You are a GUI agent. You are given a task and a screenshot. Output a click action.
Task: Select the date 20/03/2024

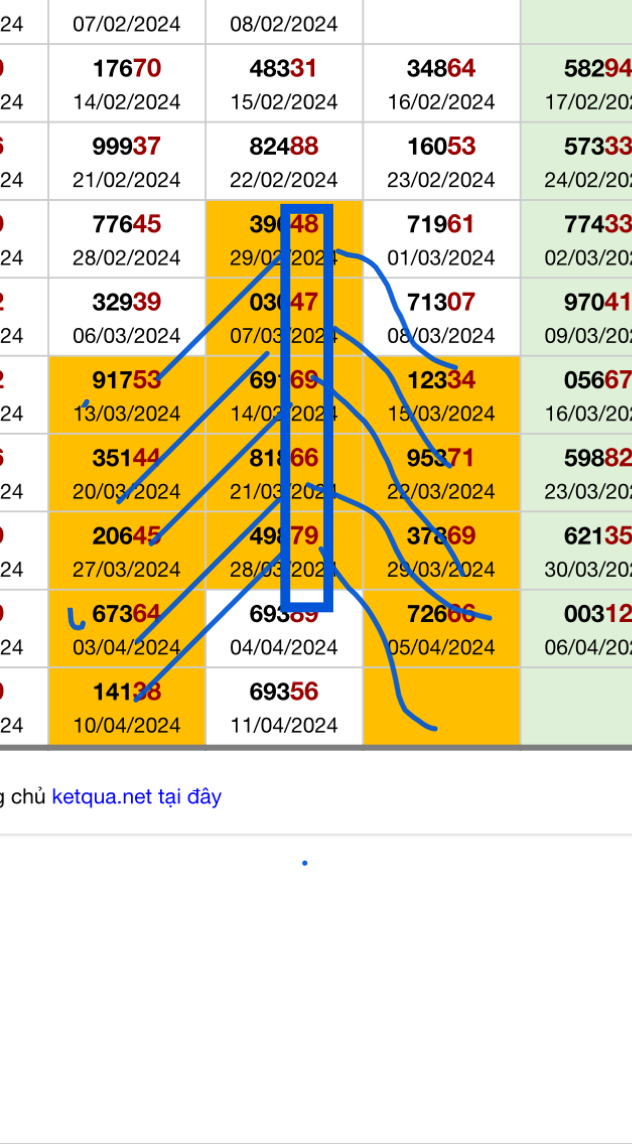point(127,492)
